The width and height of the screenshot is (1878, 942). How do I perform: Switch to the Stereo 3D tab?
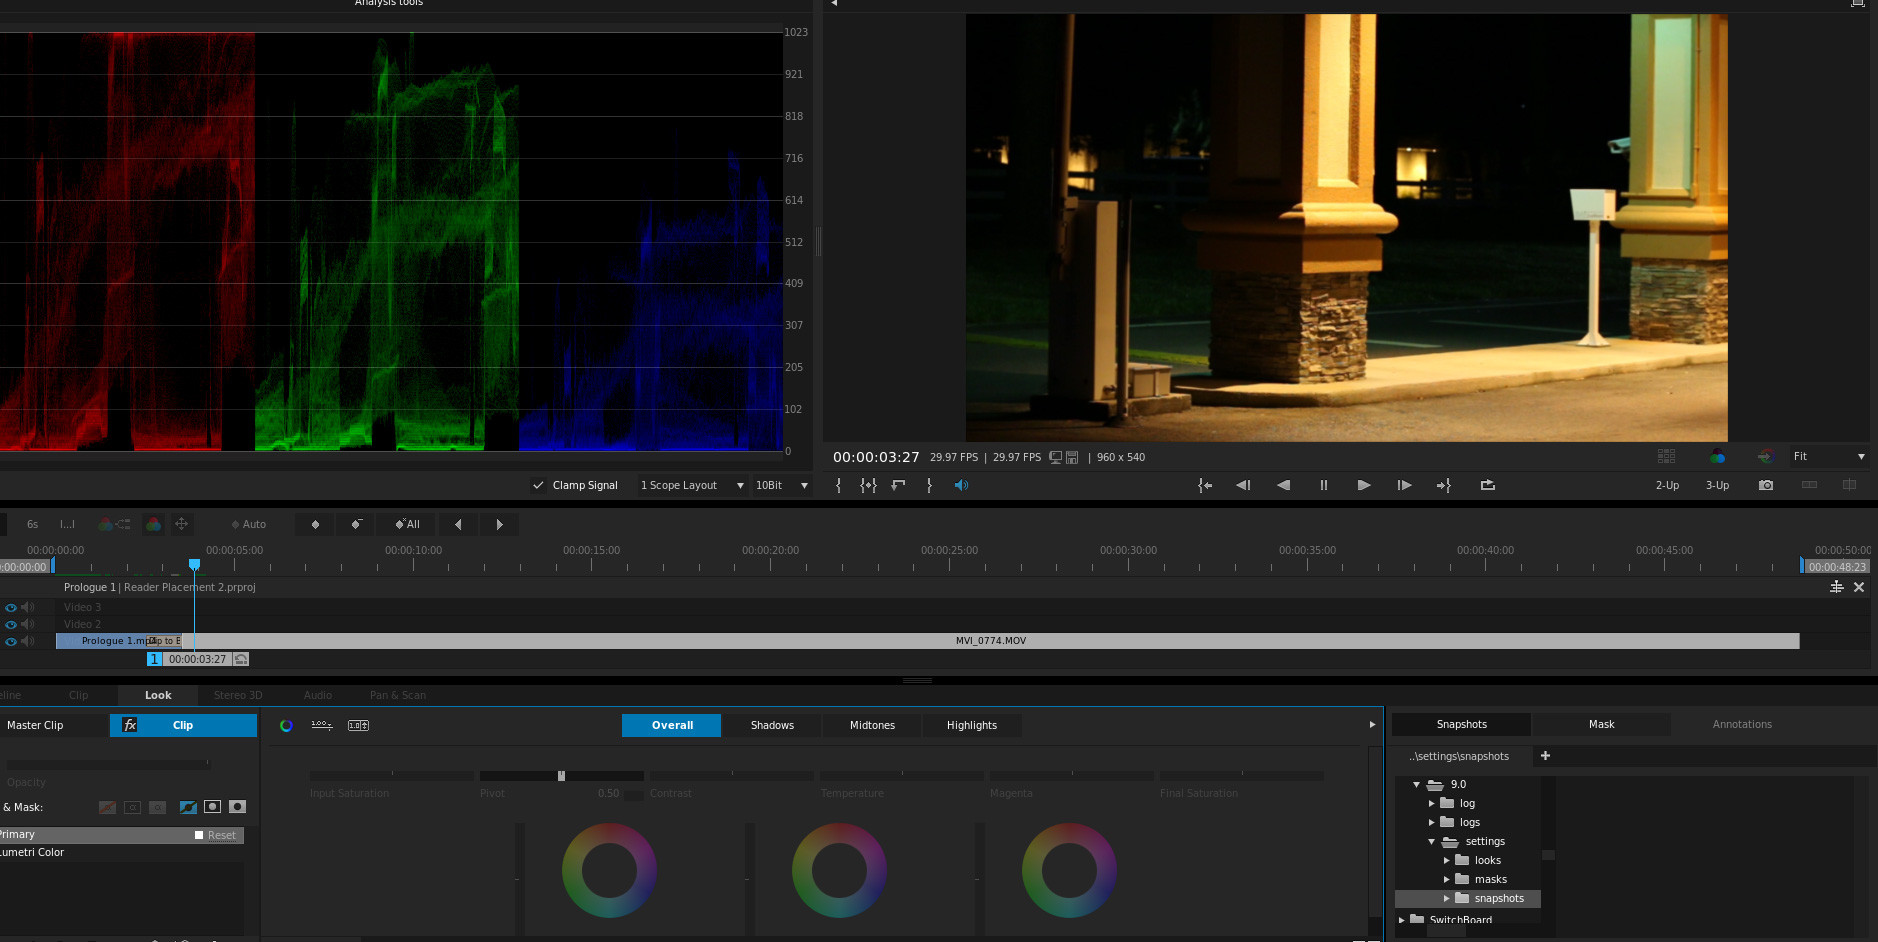pyautogui.click(x=238, y=695)
